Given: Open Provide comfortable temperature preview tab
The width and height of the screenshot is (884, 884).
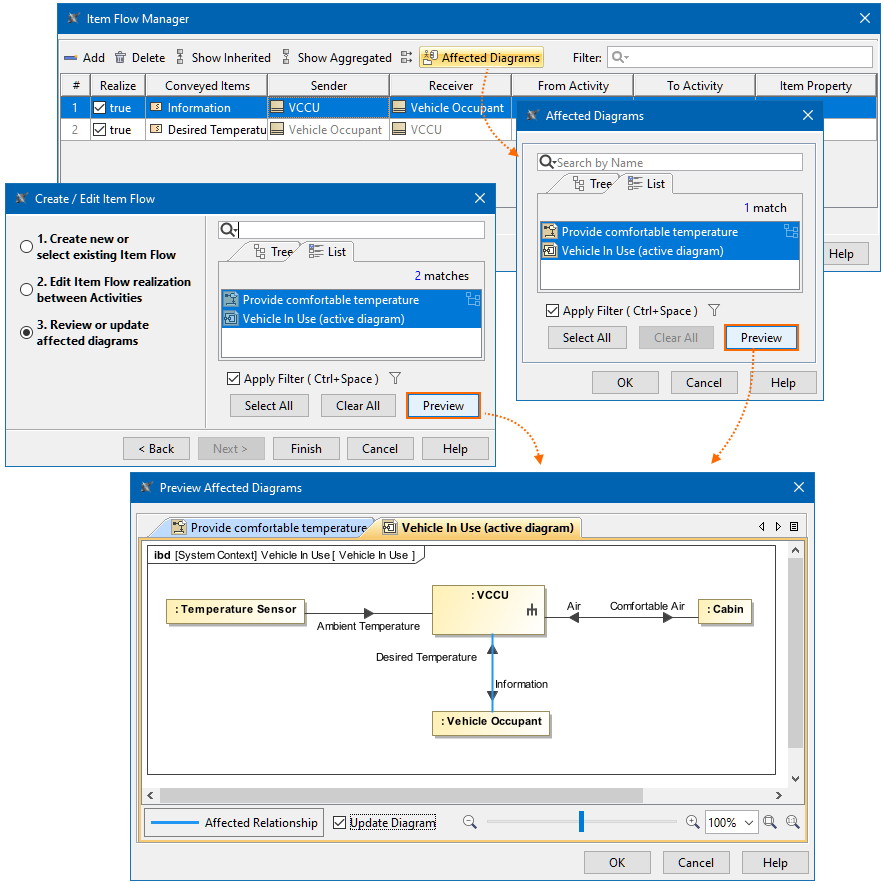Looking at the screenshot, I should coord(269,528).
